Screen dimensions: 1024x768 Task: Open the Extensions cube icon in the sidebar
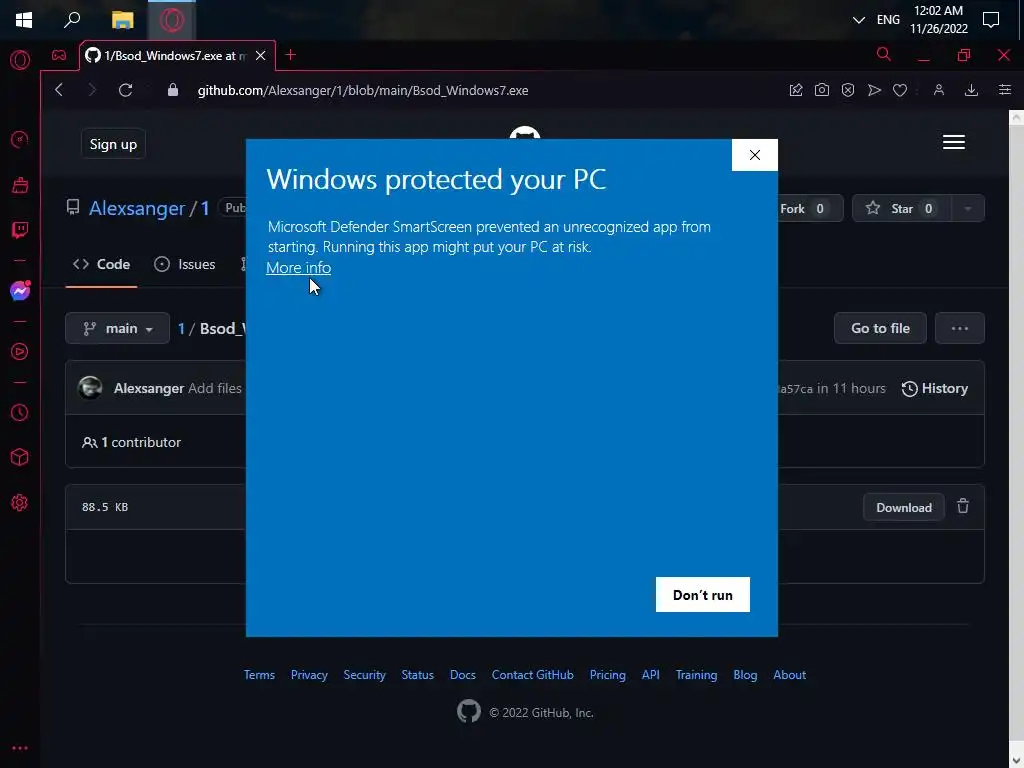coord(20,457)
